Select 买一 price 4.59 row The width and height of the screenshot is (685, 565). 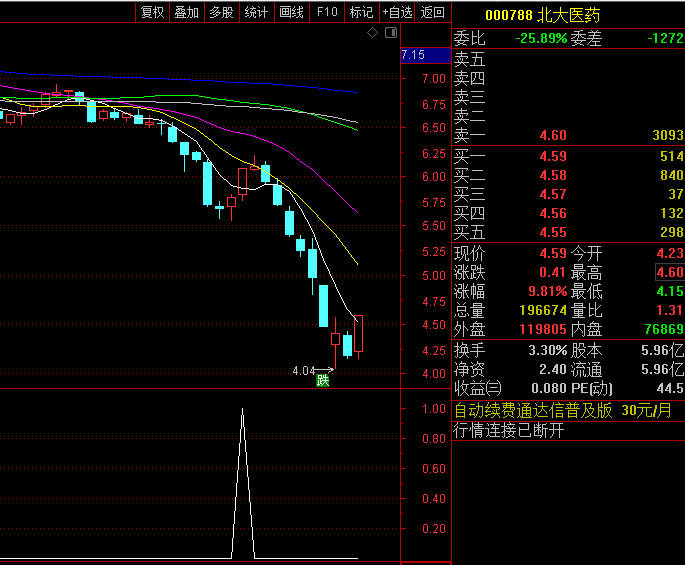click(568, 156)
